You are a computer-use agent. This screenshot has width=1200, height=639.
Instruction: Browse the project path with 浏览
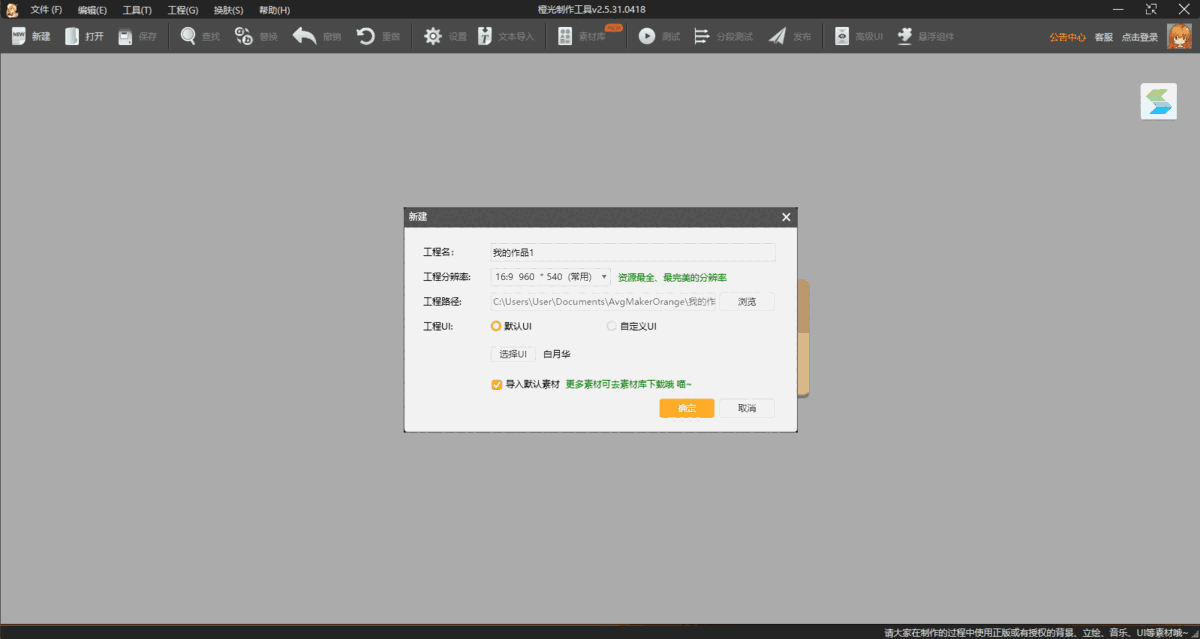coord(747,300)
